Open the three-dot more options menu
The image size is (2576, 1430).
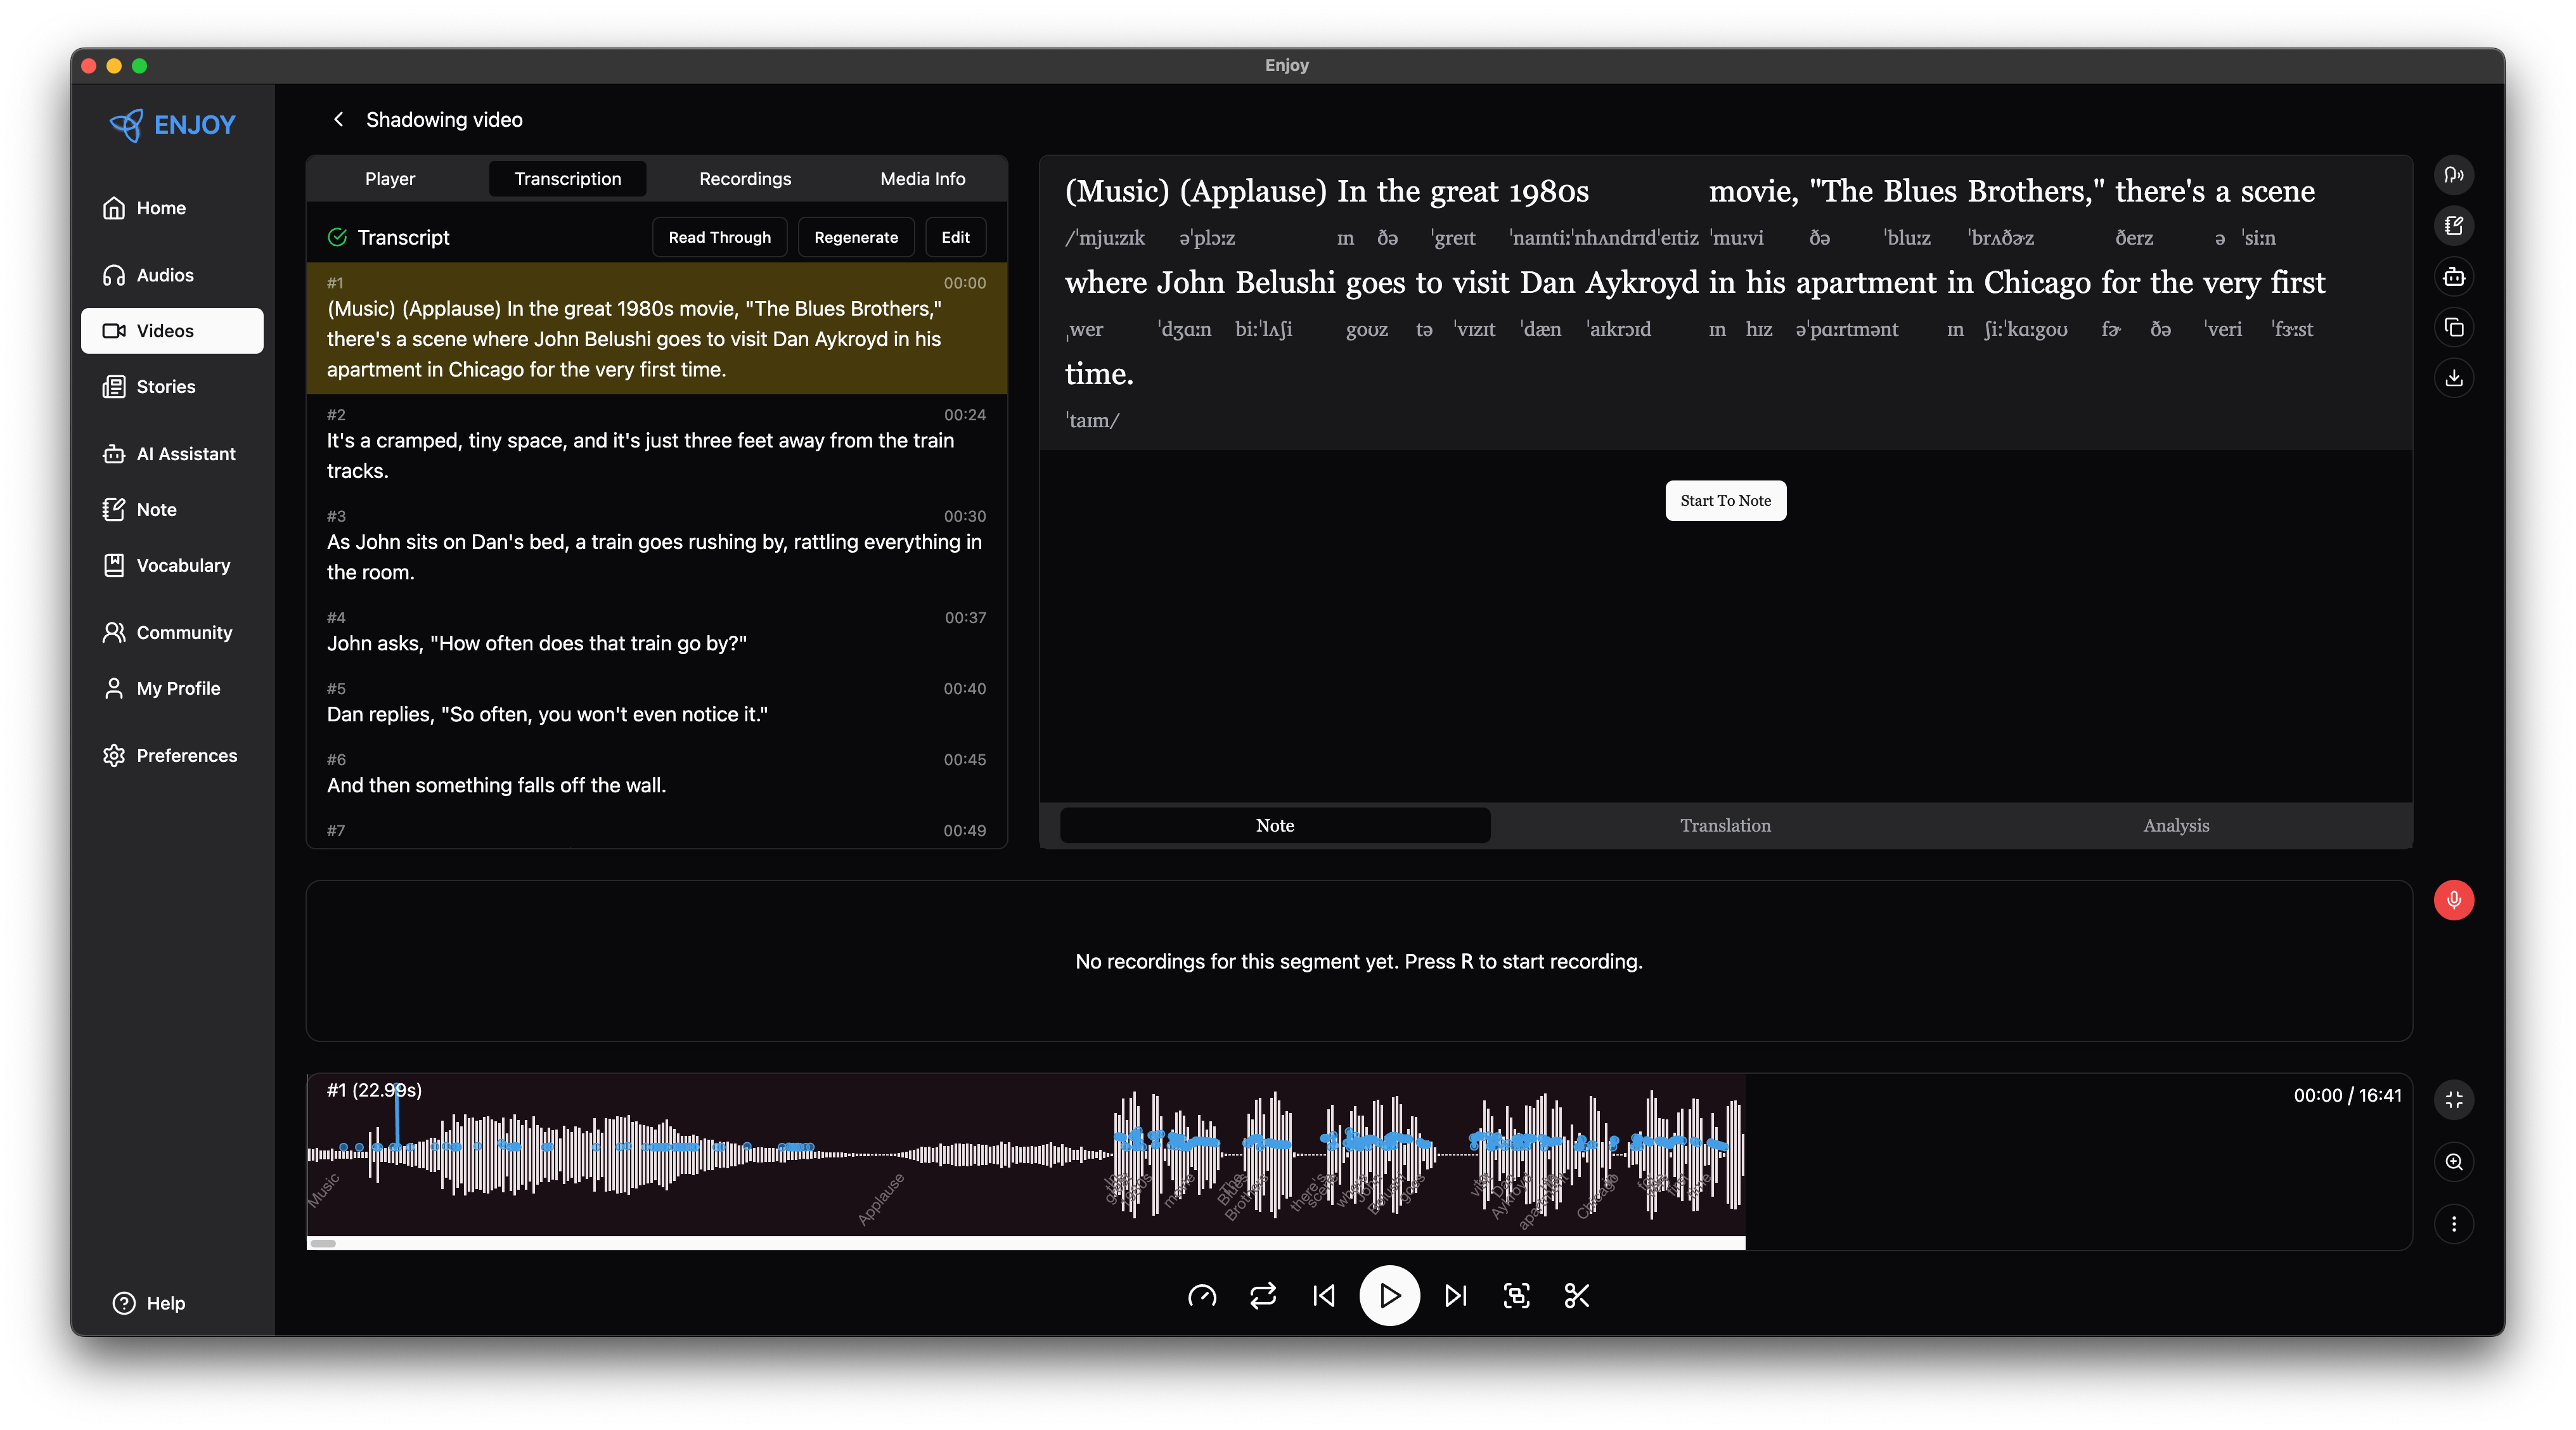point(2453,1224)
